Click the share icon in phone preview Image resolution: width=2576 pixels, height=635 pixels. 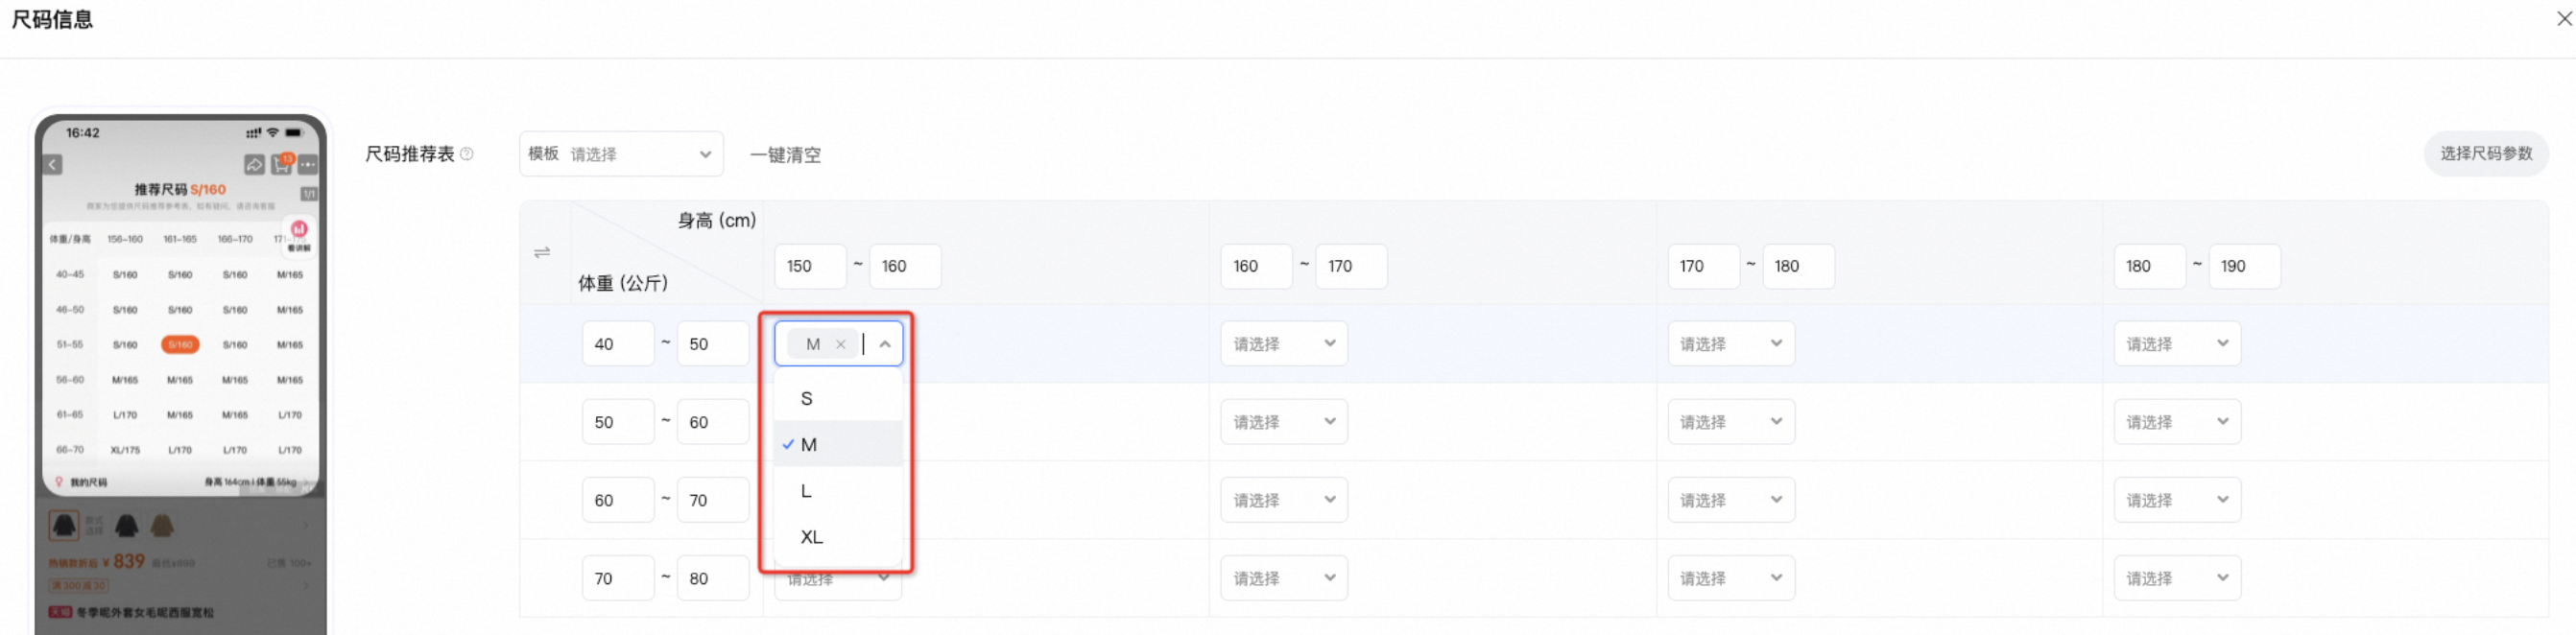[x=254, y=164]
